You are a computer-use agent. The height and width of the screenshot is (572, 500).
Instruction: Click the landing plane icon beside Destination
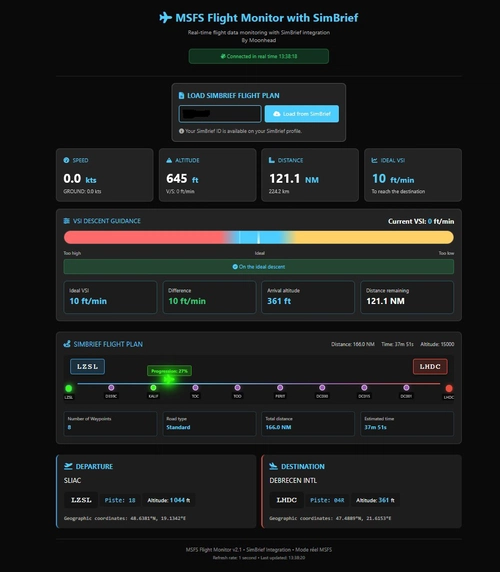(274, 466)
